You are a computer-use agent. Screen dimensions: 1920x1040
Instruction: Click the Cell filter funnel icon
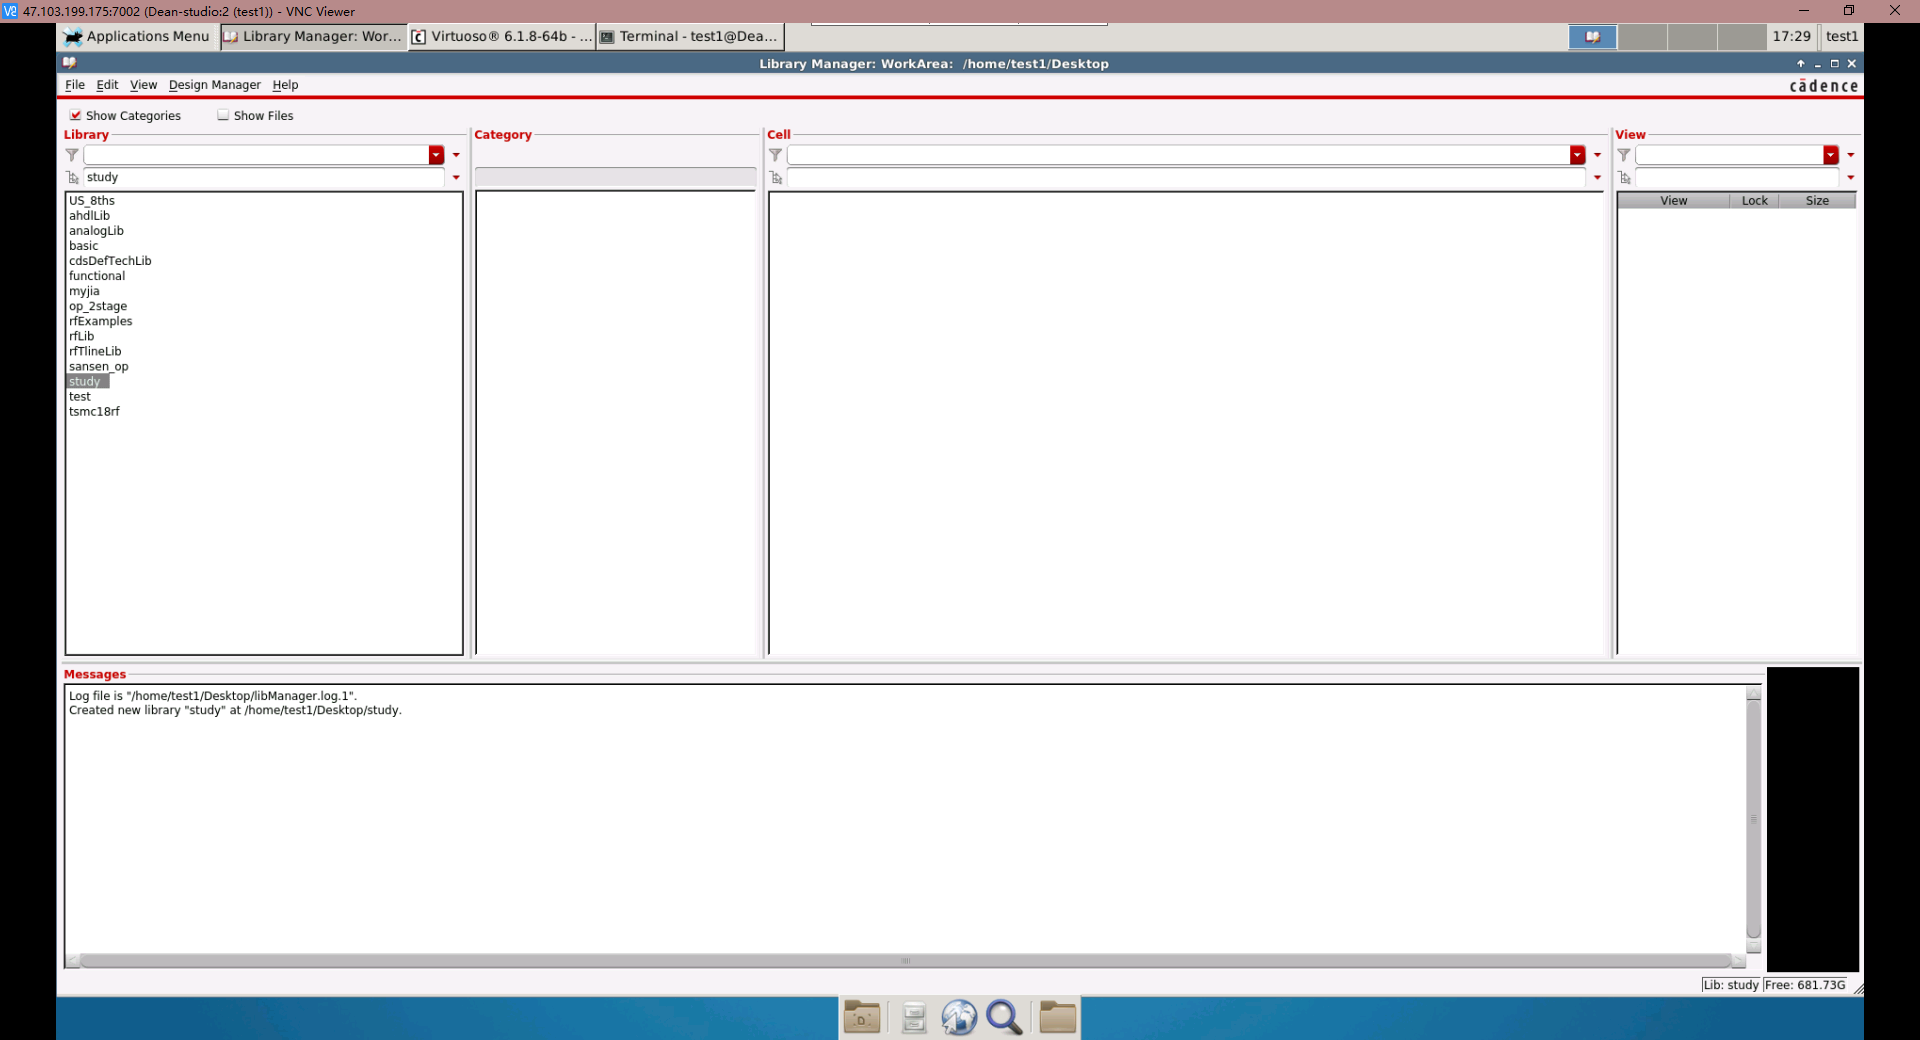click(x=776, y=155)
